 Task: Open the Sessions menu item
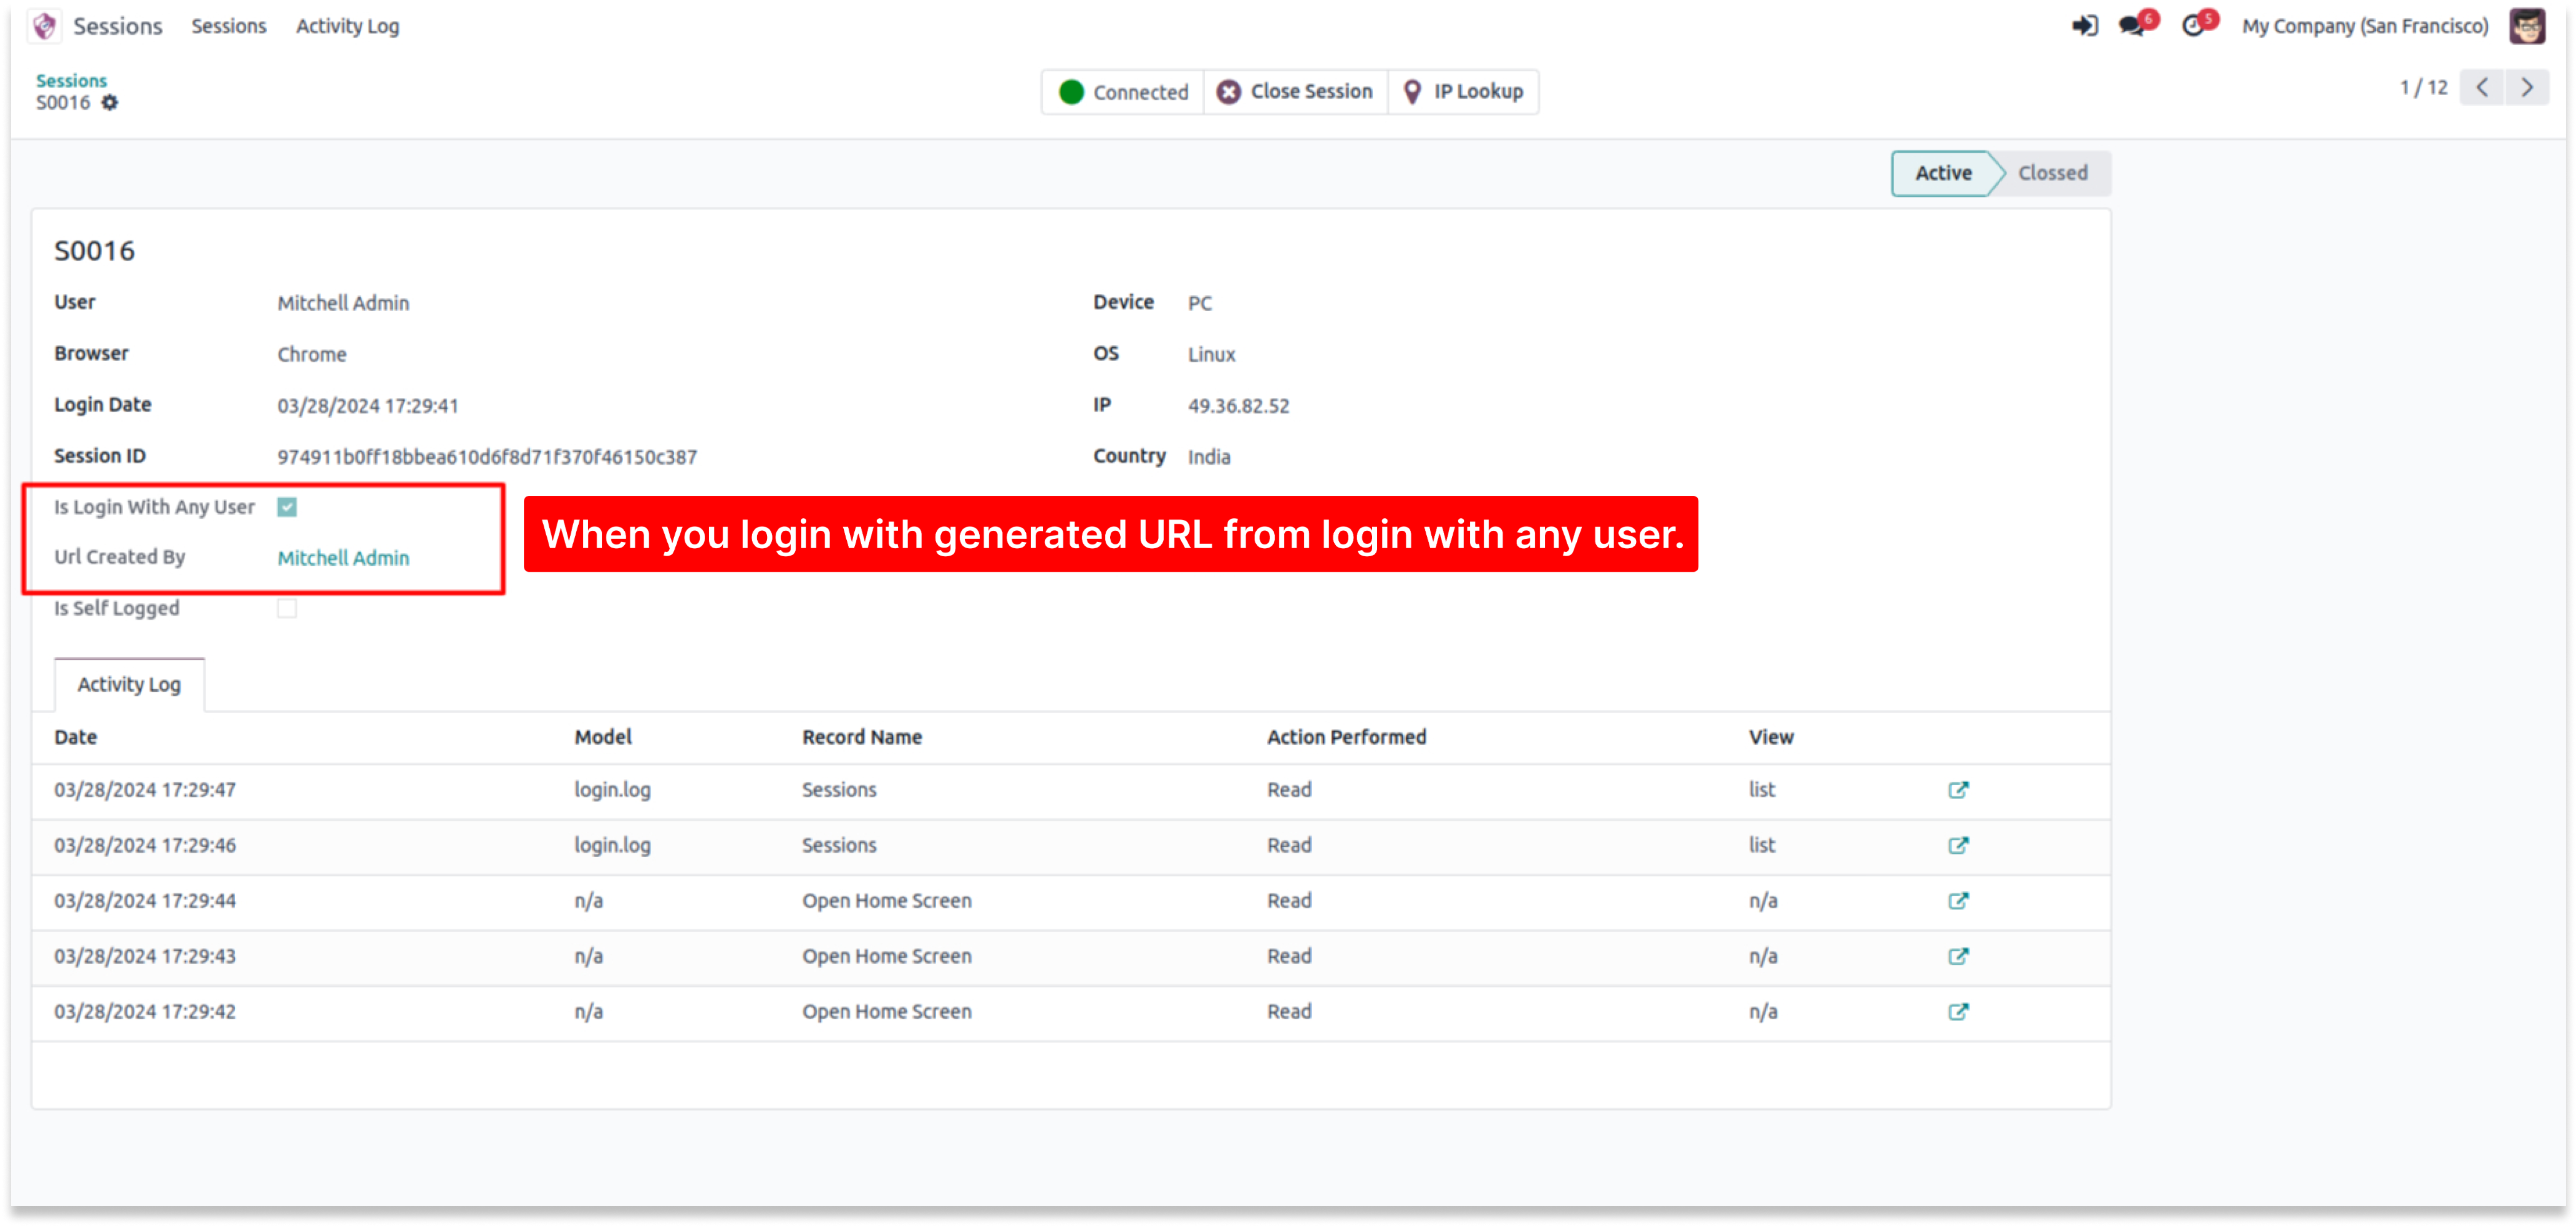(x=229, y=26)
